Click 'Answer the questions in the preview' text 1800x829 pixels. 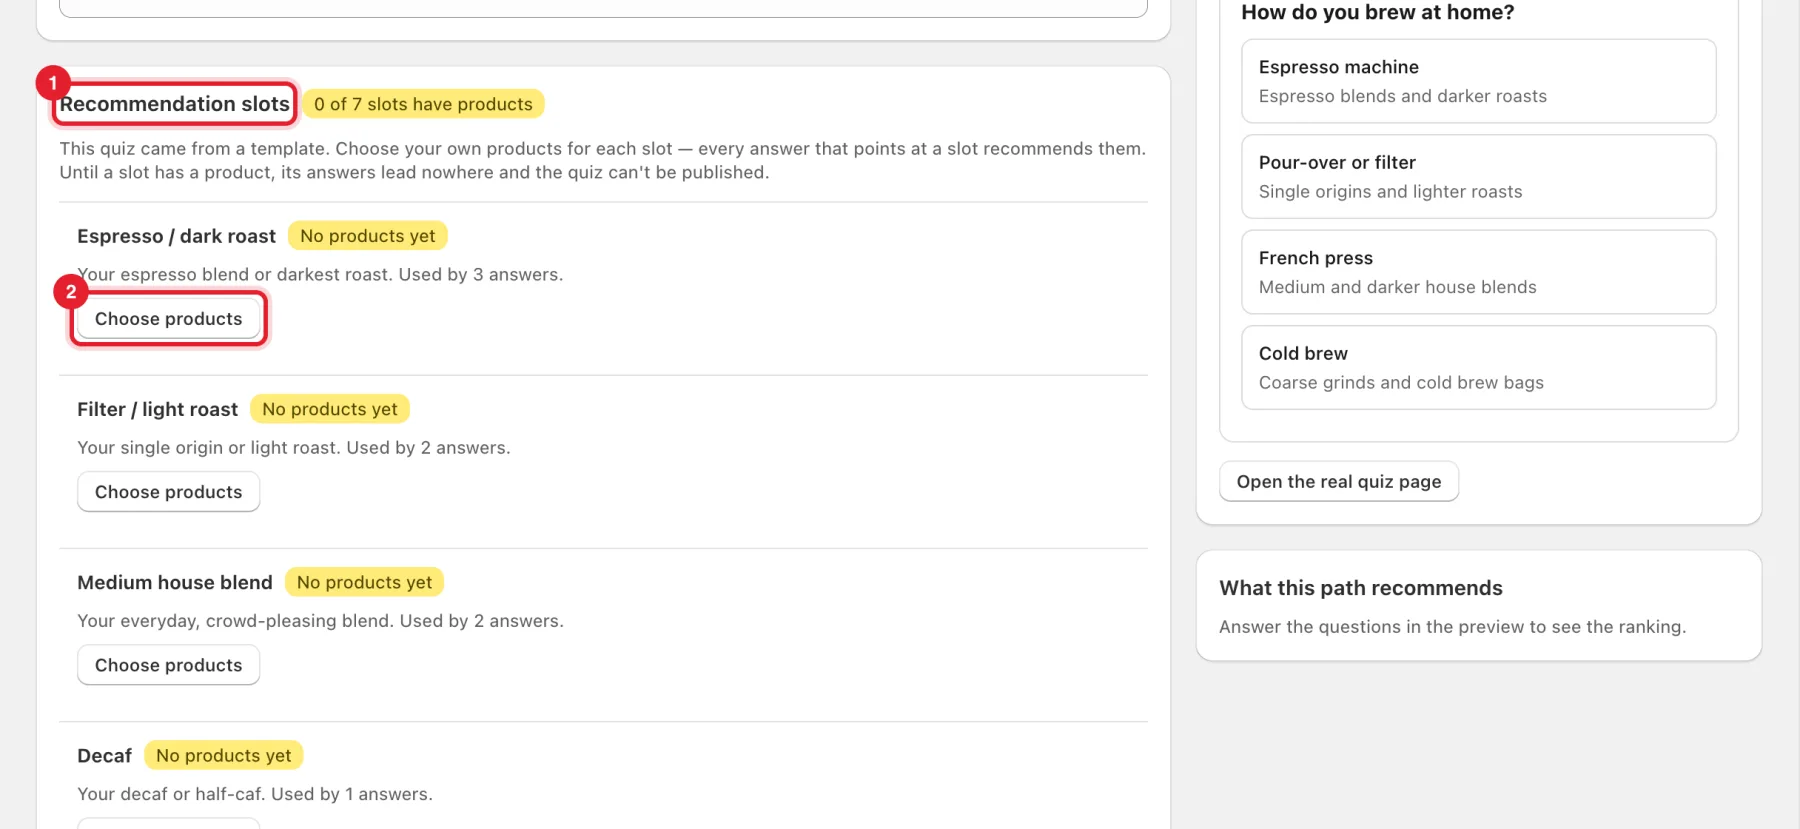pos(1452,627)
